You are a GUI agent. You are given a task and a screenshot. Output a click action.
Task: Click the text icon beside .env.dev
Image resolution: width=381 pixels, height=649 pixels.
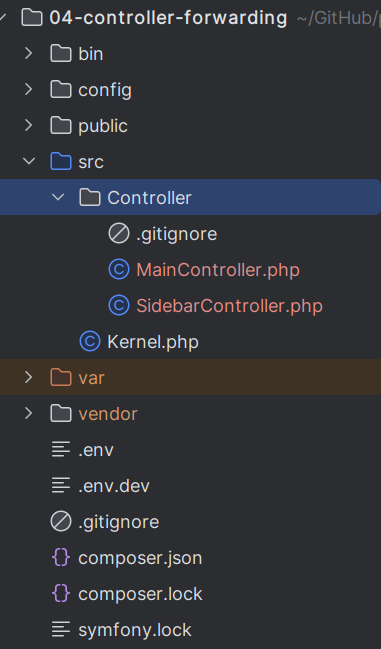(61, 486)
